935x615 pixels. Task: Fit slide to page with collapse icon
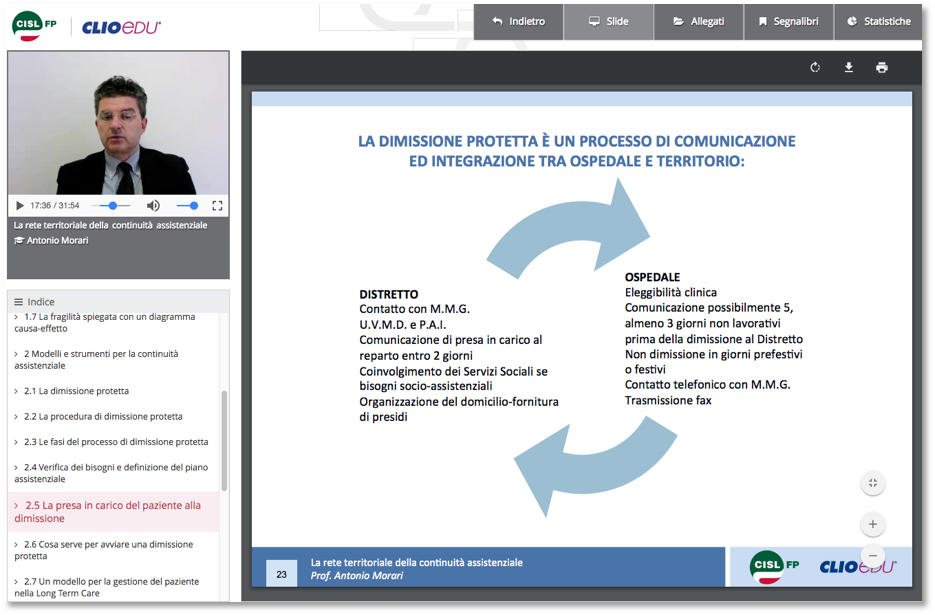point(873,483)
